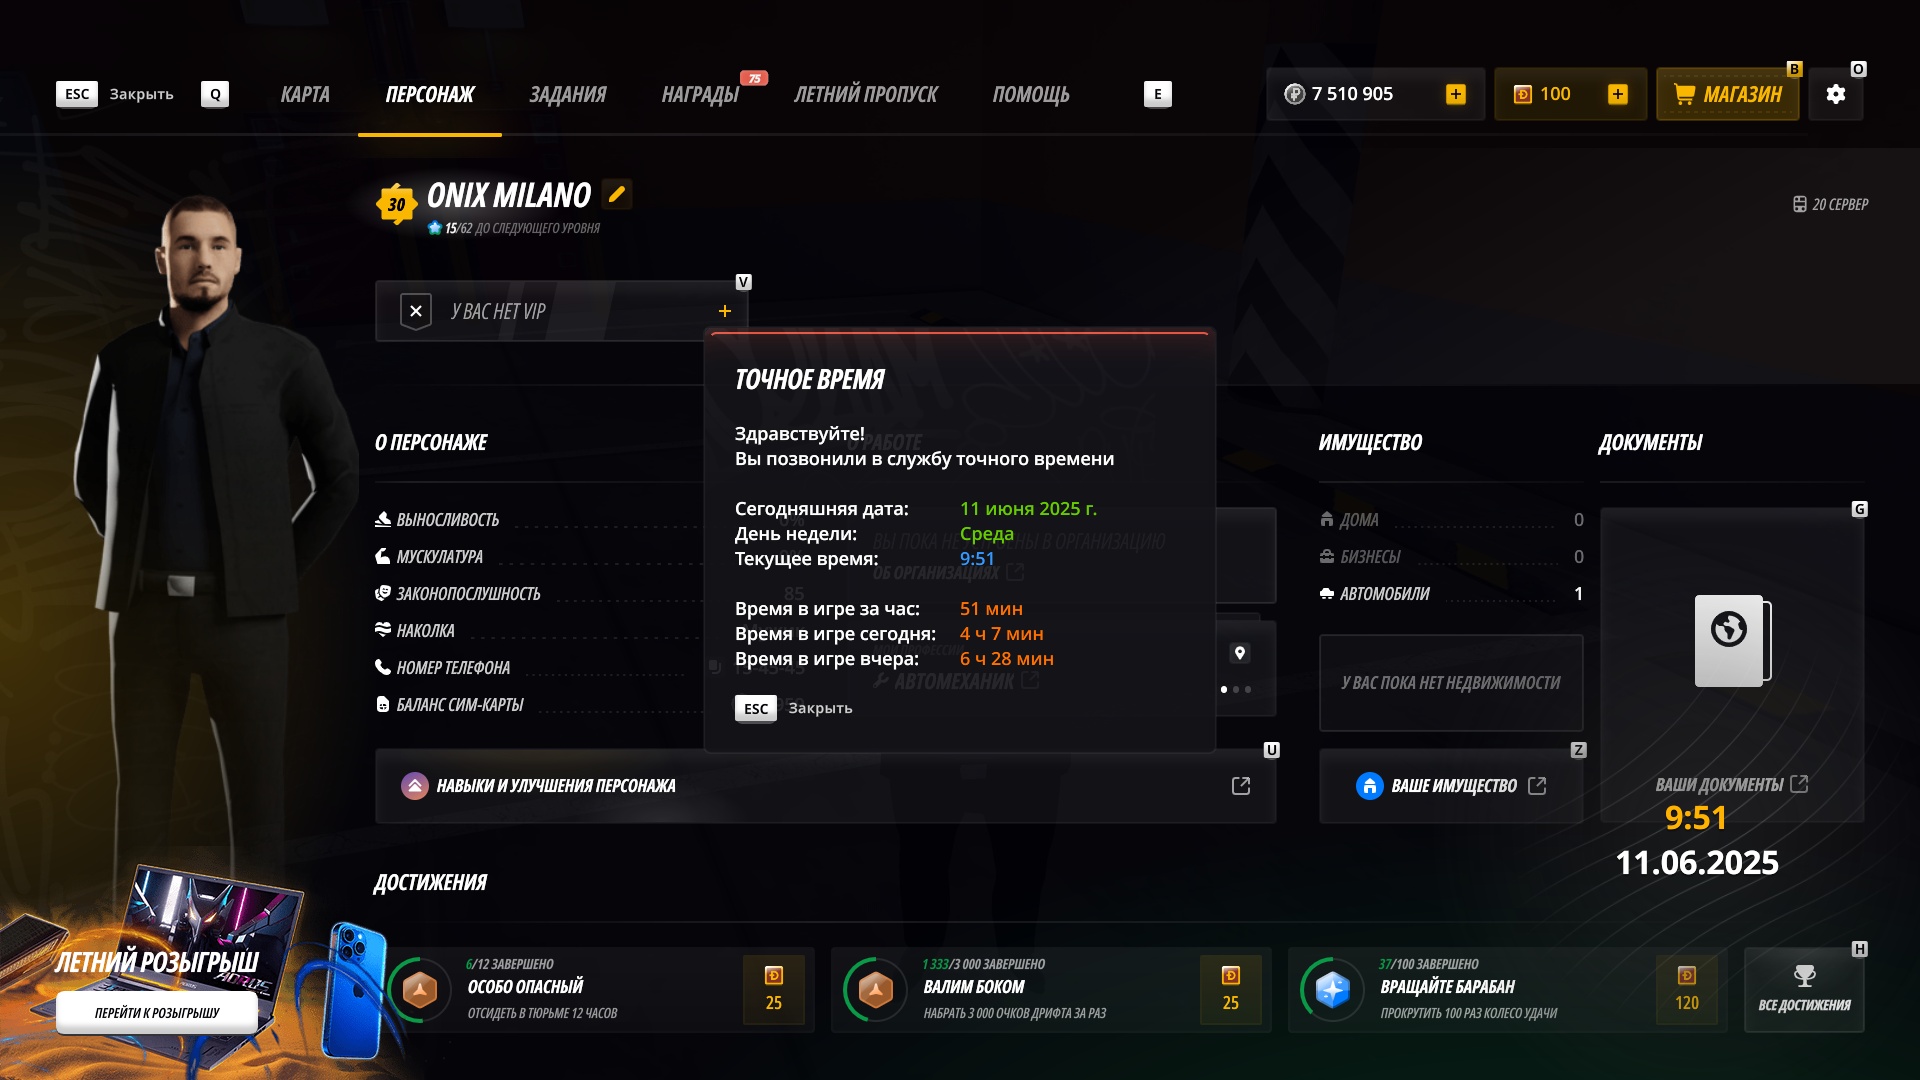Open the Помощь tab
The width and height of the screenshot is (1920, 1080).
(x=1031, y=94)
